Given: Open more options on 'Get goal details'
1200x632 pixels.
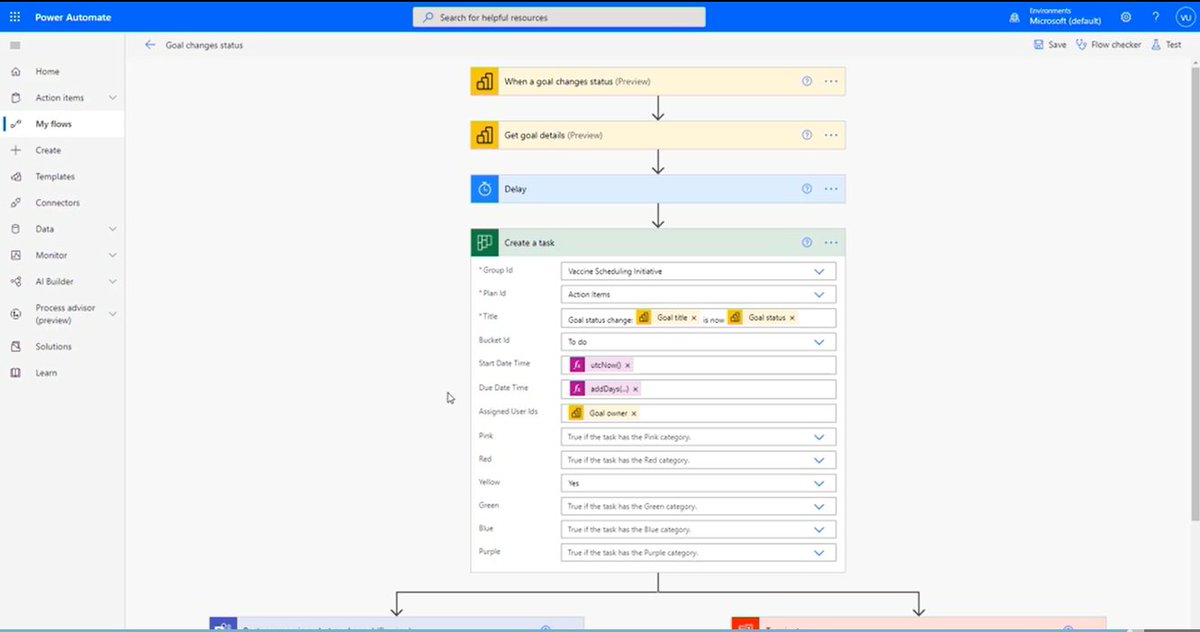Looking at the screenshot, I should 831,135.
